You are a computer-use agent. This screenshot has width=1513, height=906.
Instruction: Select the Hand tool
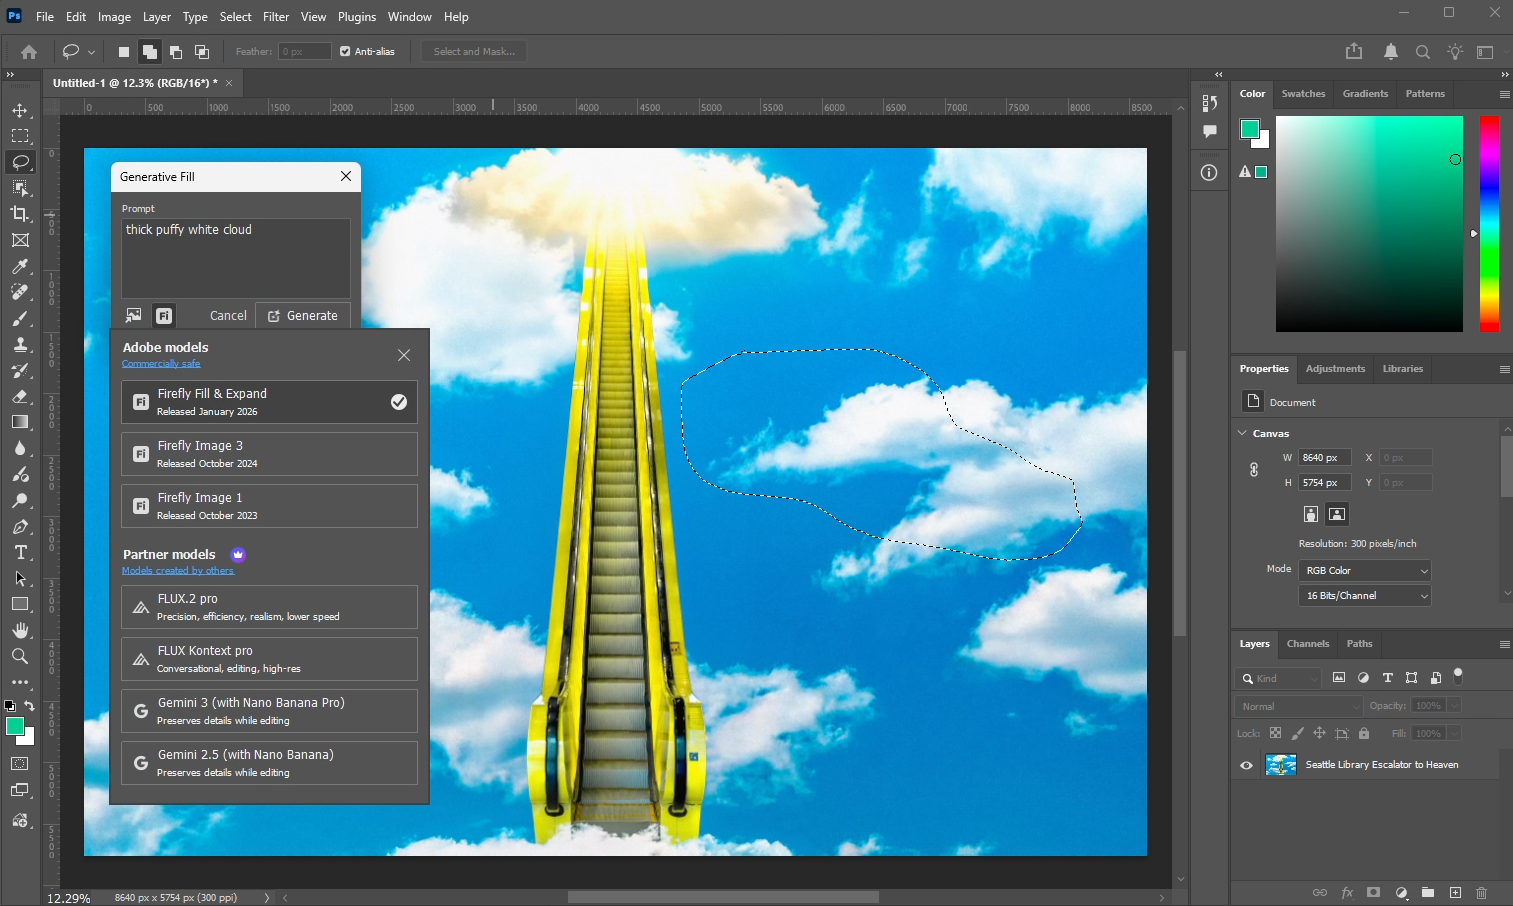[19, 630]
